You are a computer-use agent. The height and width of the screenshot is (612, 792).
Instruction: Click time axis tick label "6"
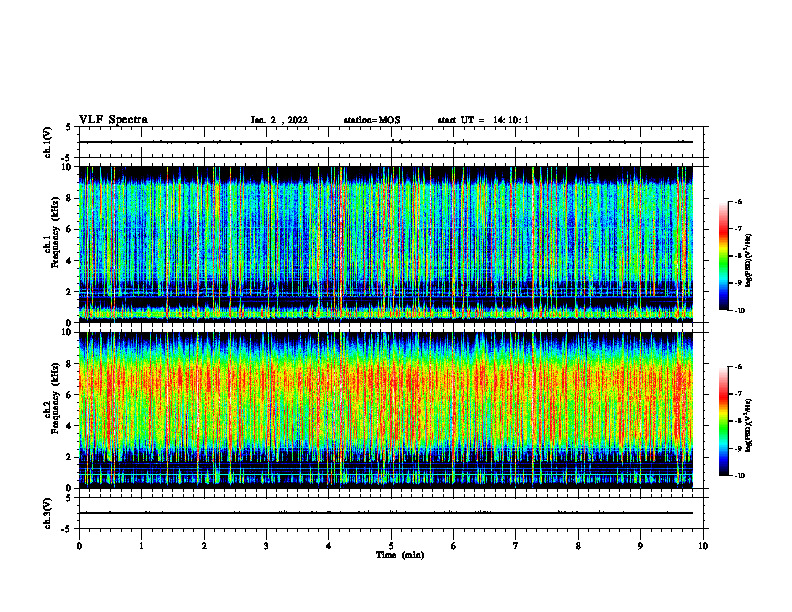(454, 546)
